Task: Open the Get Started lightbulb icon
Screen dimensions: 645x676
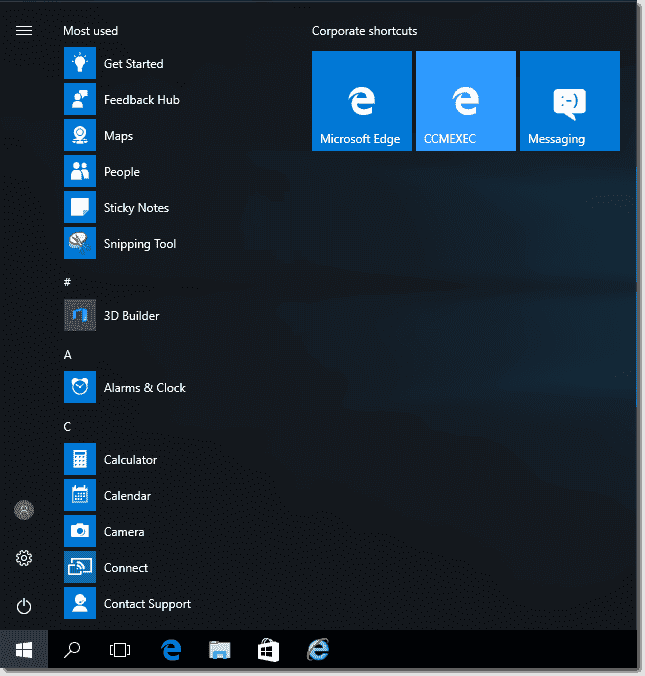Action: point(80,63)
